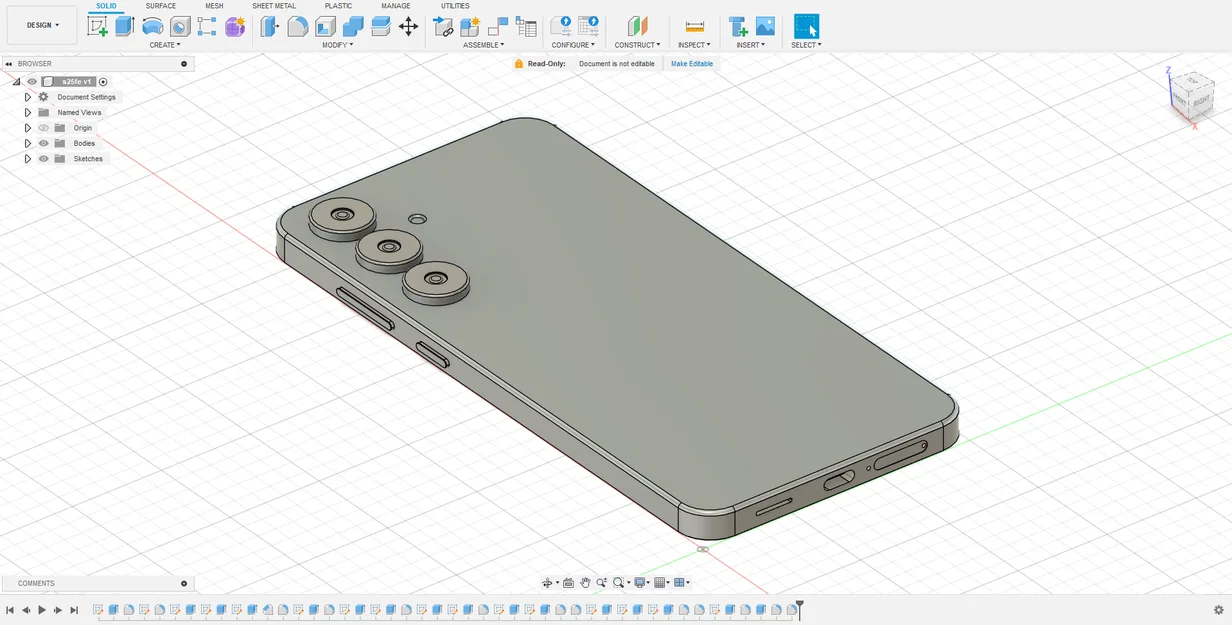The image size is (1232, 625).
Task: Expand the Document Settings node
Action: (28, 97)
